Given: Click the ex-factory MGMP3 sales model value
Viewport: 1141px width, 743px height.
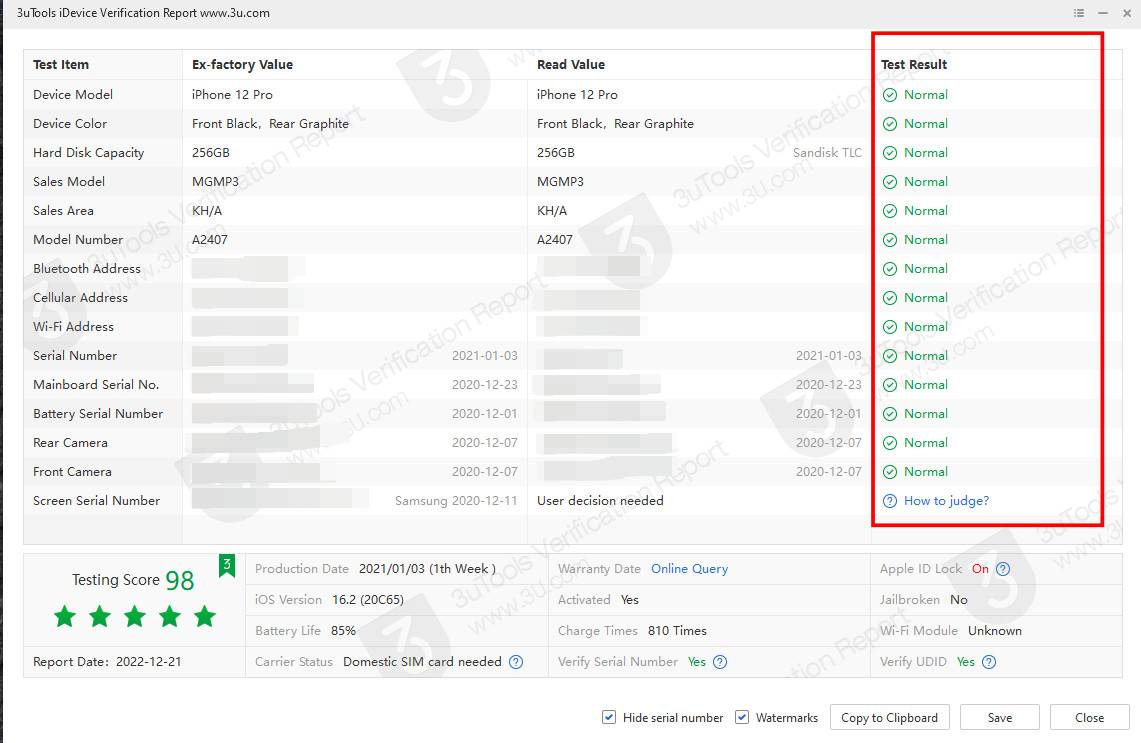Looking at the screenshot, I should tap(215, 182).
